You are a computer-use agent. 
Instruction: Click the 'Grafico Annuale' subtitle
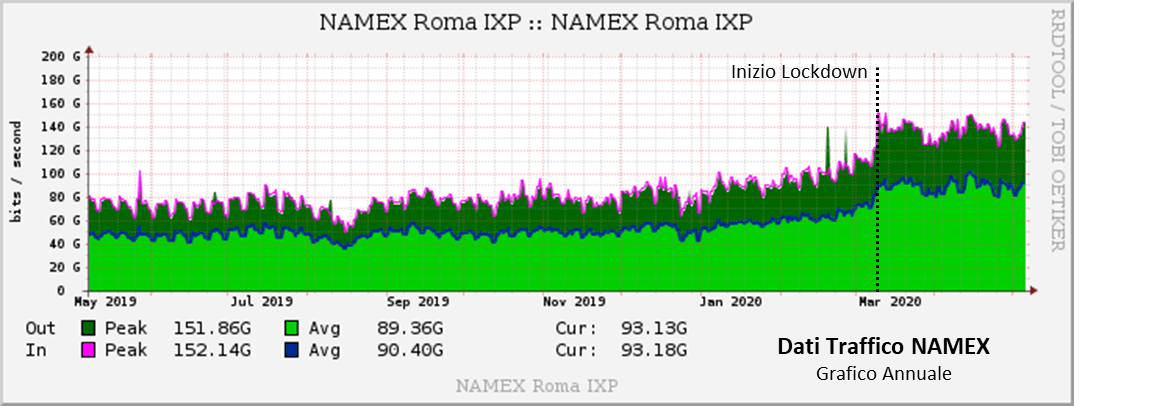coord(883,373)
